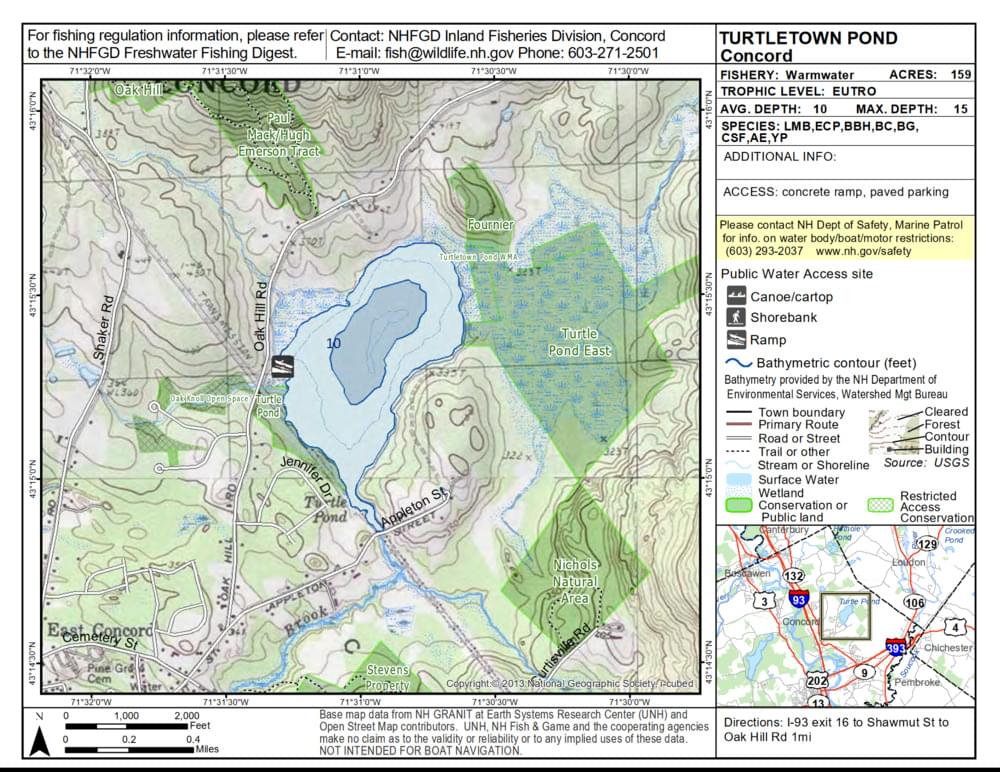Image resolution: width=1000 pixels, height=772 pixels.
Task: Click the Conservation or Public land legend swatch
Action: pyautogui.click(x=739, y=505)
